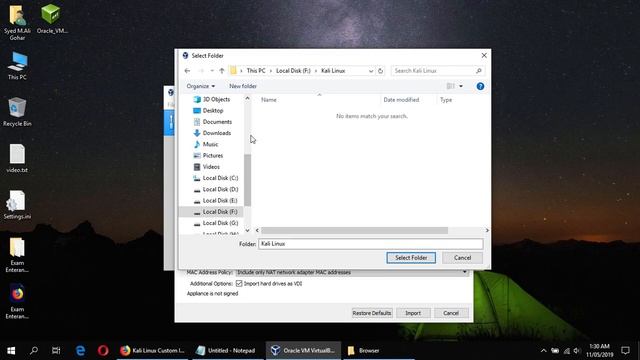The width and height of the screenshot is (640, 360).
Task: Switch to Oracle VM VirtualBox taskbar item
Action: 303,351
